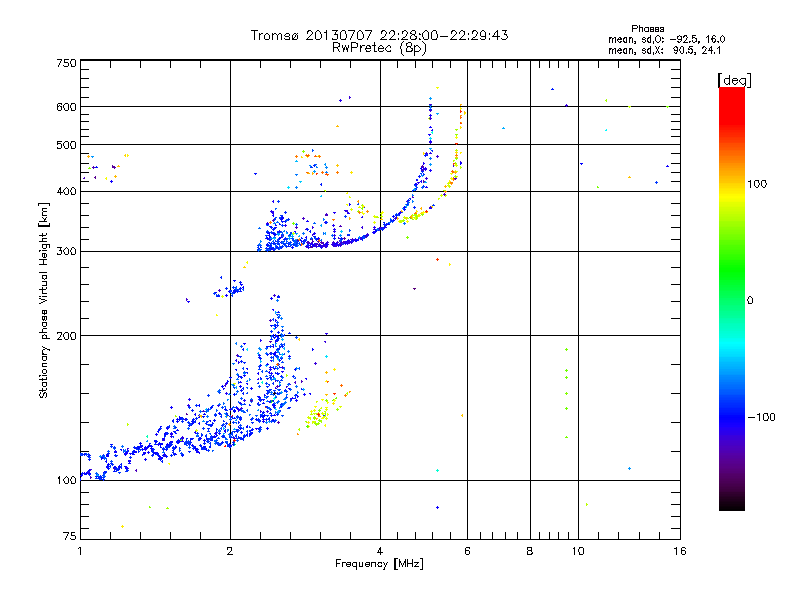The width and height of the screenshot is (800, 600).
Task: Click the y-axis label '600'
Action: coord(66,107)
